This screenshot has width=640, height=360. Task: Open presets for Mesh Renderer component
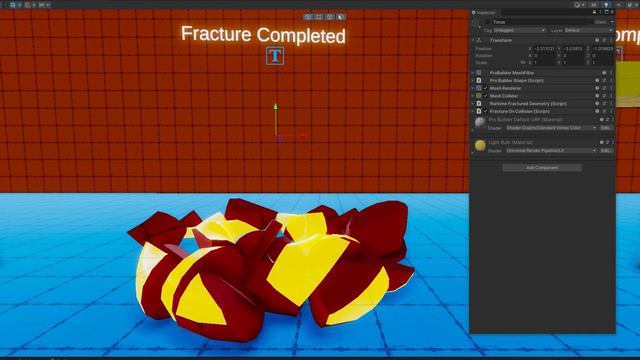coord(604,88)
